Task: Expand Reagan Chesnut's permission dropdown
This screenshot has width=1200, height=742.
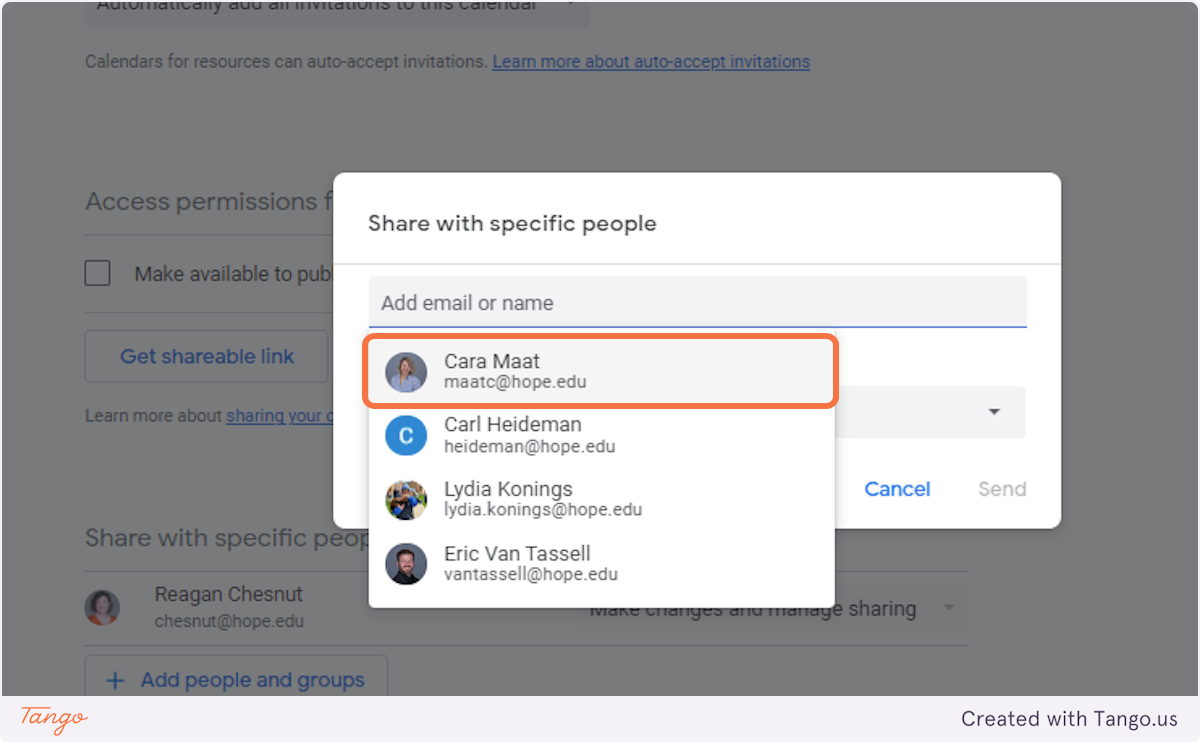Action: coord(948,608)
